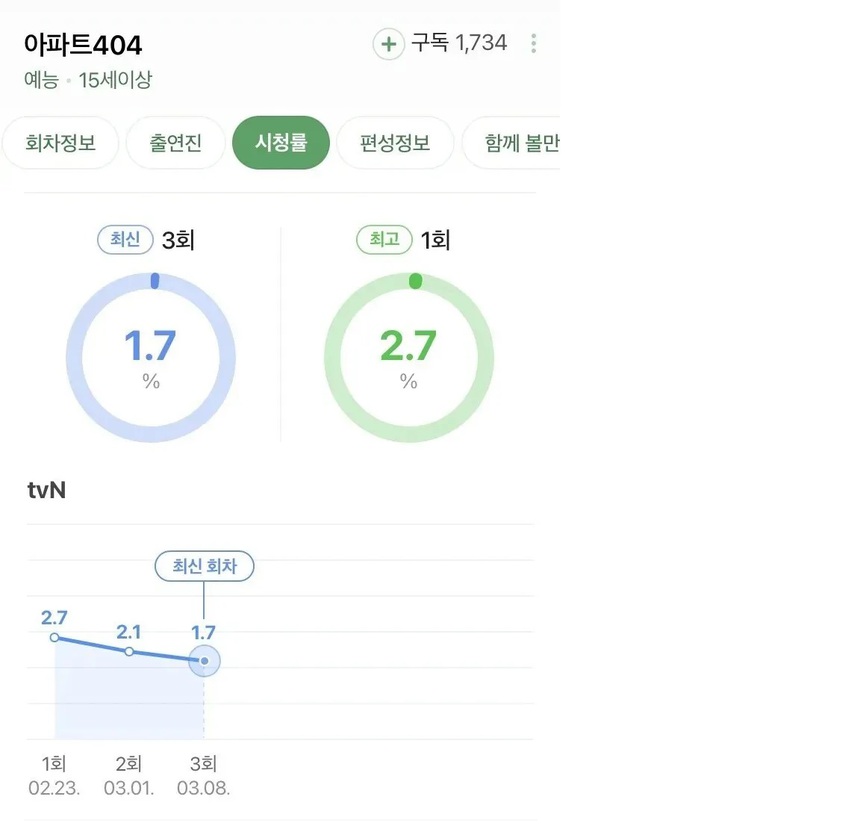860x826 pixels.
Task: Open the 출연진 tab
Action: (176, 143)
